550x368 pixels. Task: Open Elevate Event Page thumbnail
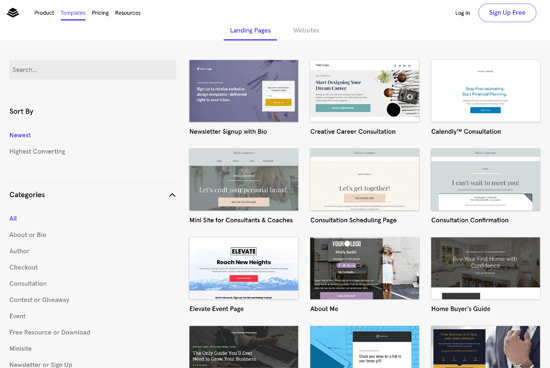click(244, 268)
